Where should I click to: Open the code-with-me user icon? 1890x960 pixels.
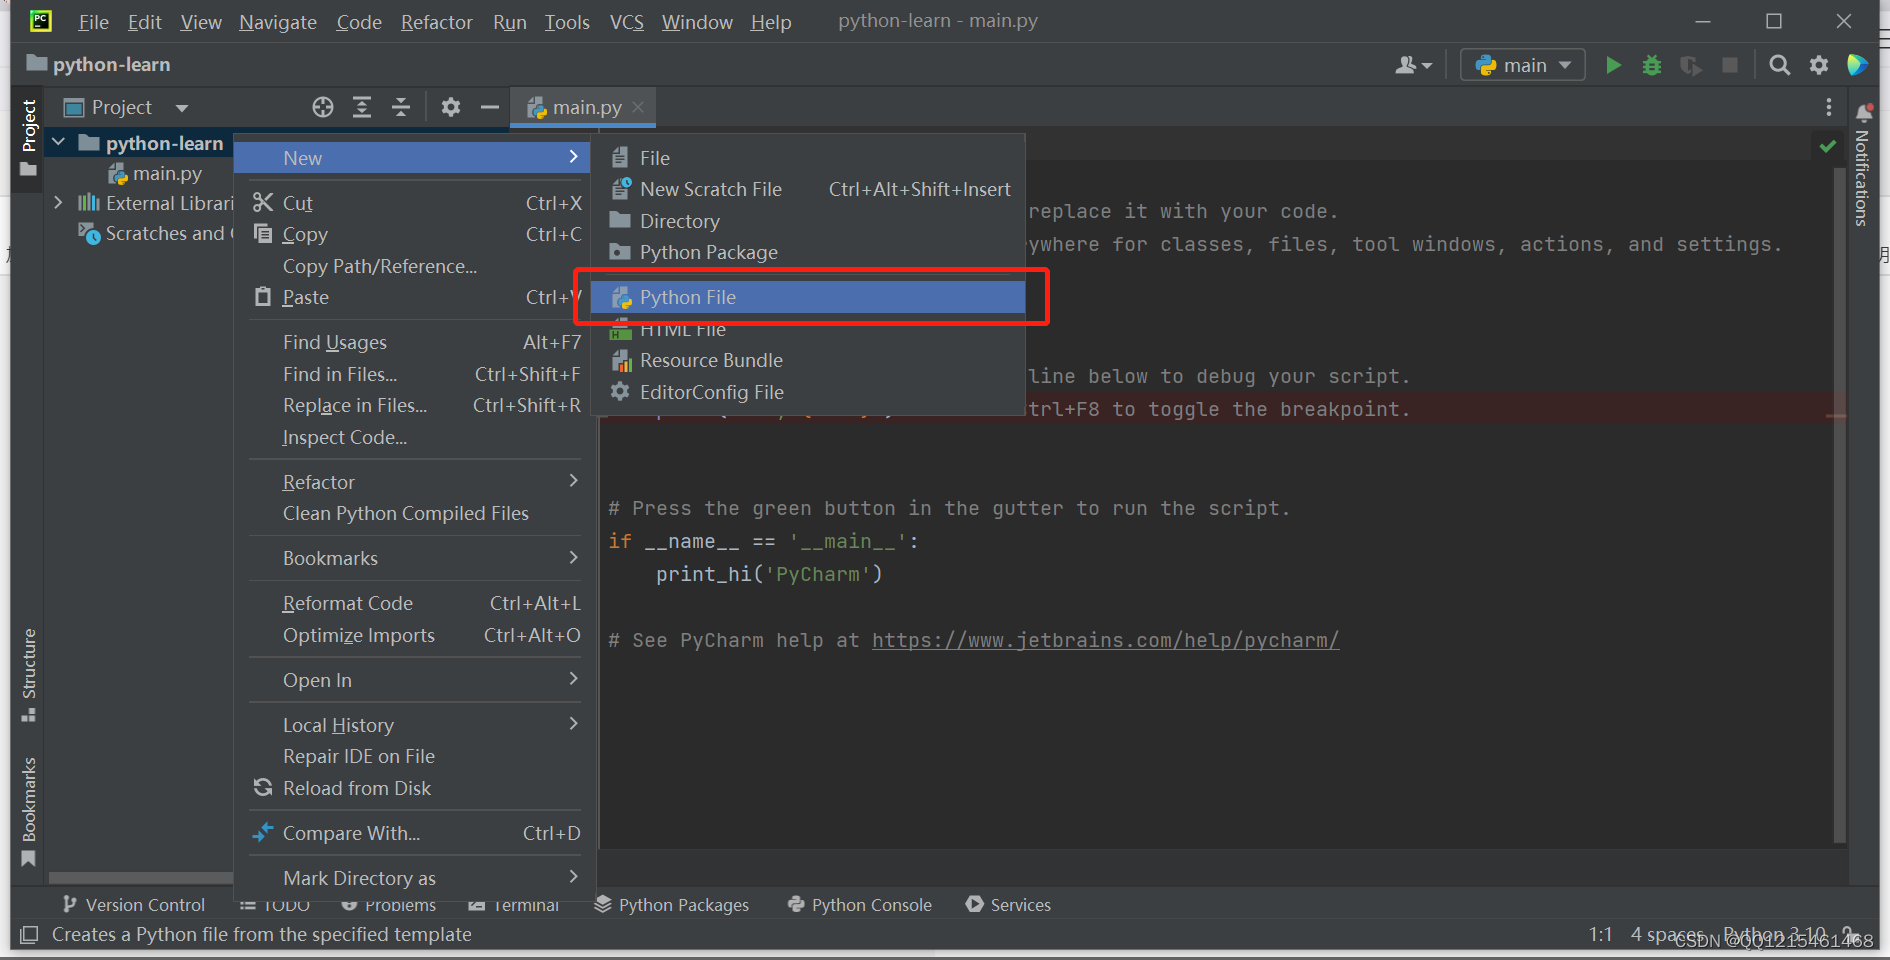(1413, 65)
